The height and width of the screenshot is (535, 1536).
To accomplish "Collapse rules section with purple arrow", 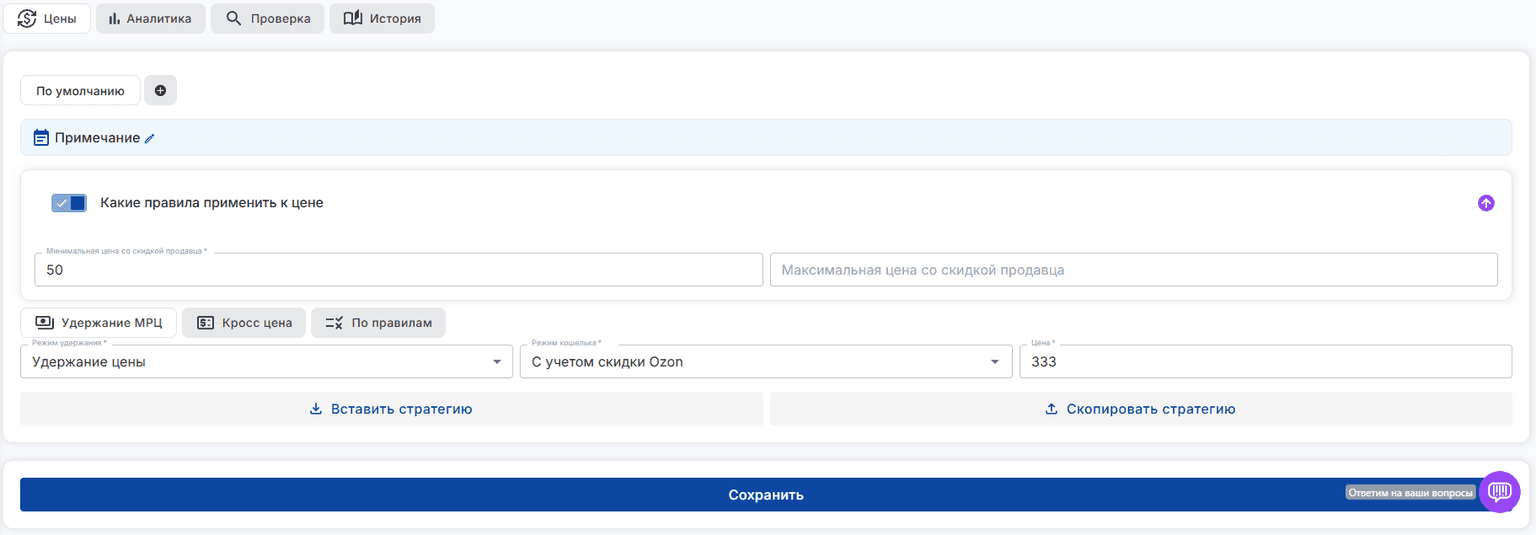I will point(1486,203).
